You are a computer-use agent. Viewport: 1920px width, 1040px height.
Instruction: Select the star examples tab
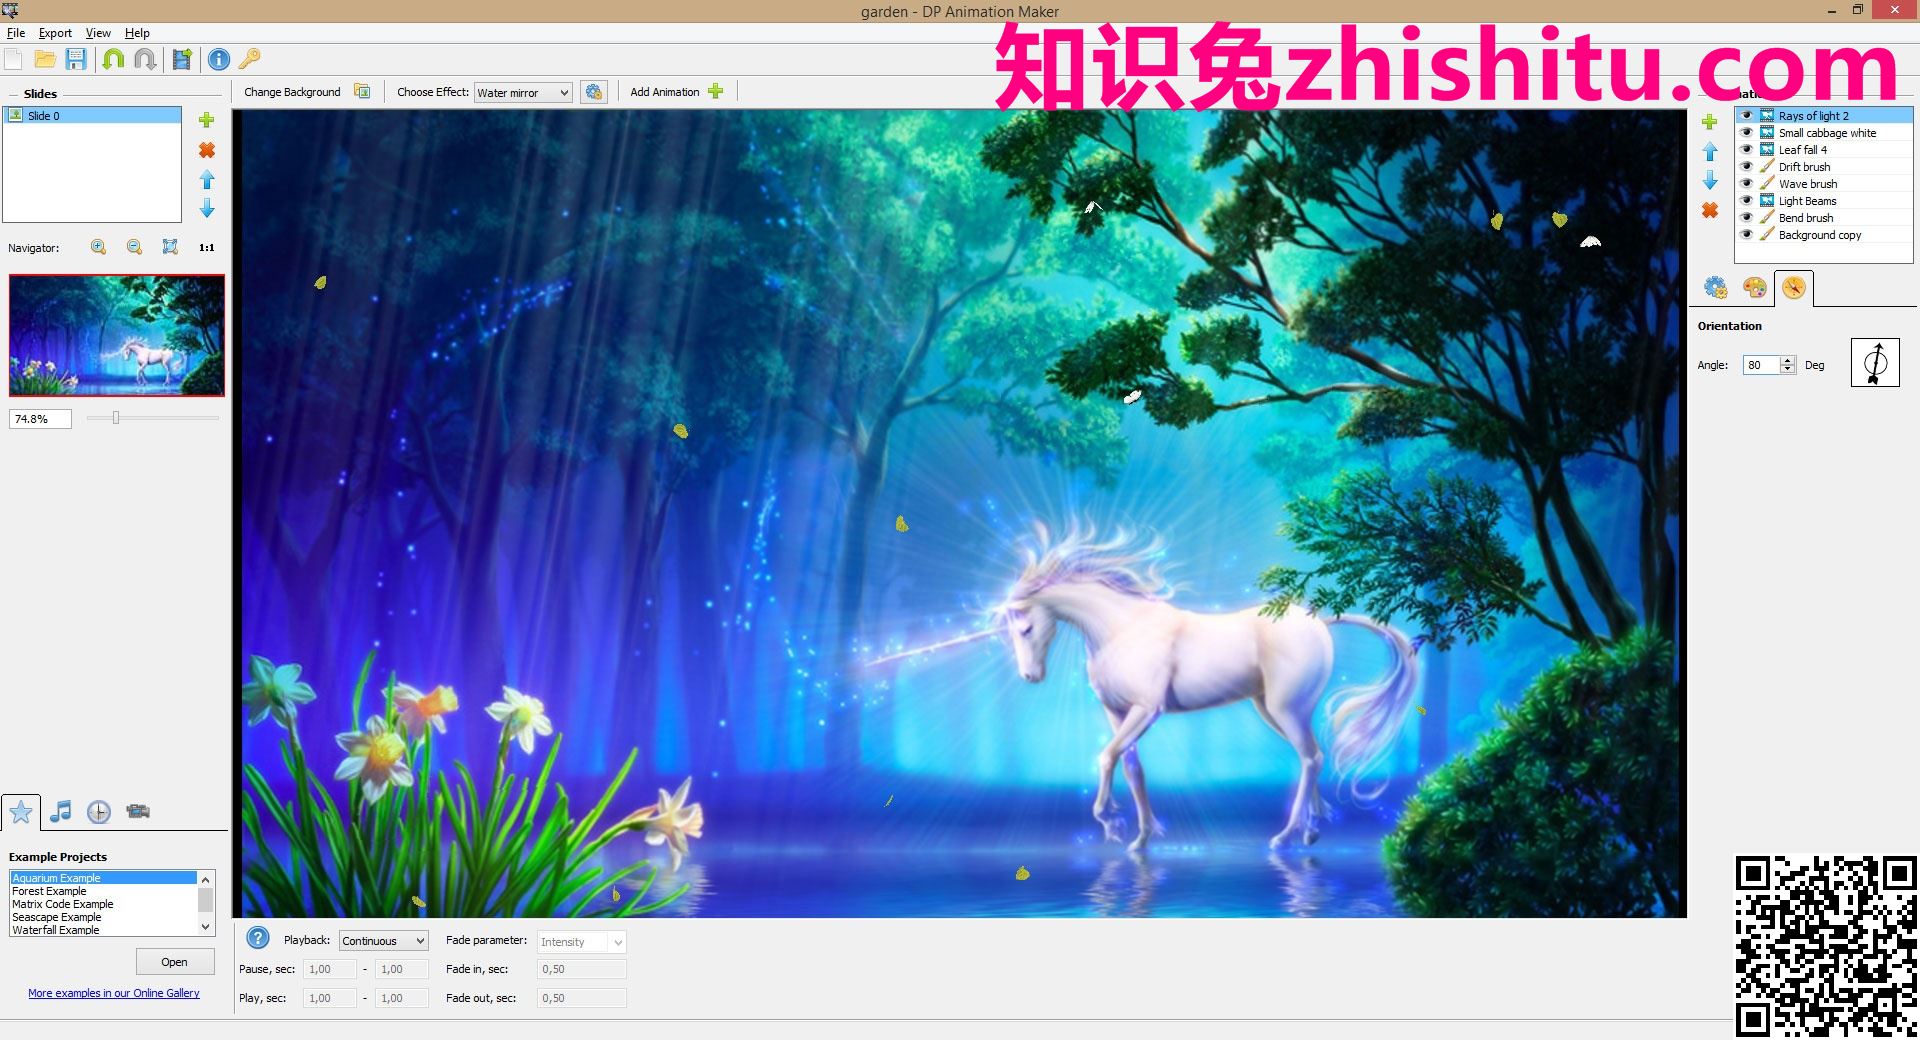coord(20,812)
